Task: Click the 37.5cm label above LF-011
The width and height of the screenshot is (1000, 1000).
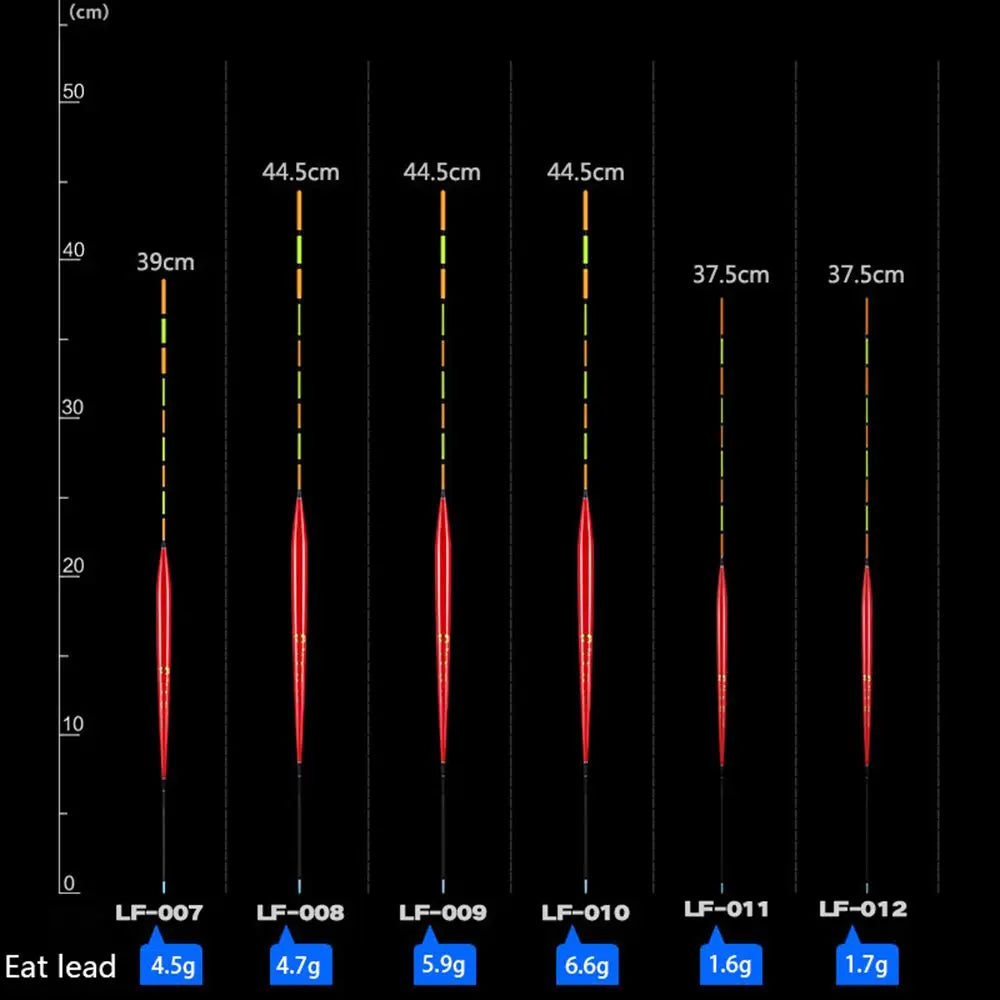Action: [x=731, y=274]
